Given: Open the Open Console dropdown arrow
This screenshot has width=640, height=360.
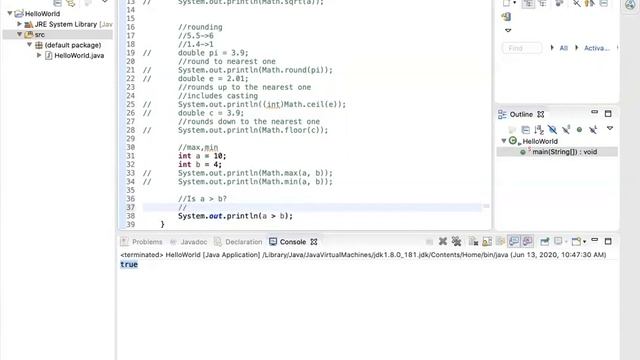Looking at the screenshot, I should [584, 242].
